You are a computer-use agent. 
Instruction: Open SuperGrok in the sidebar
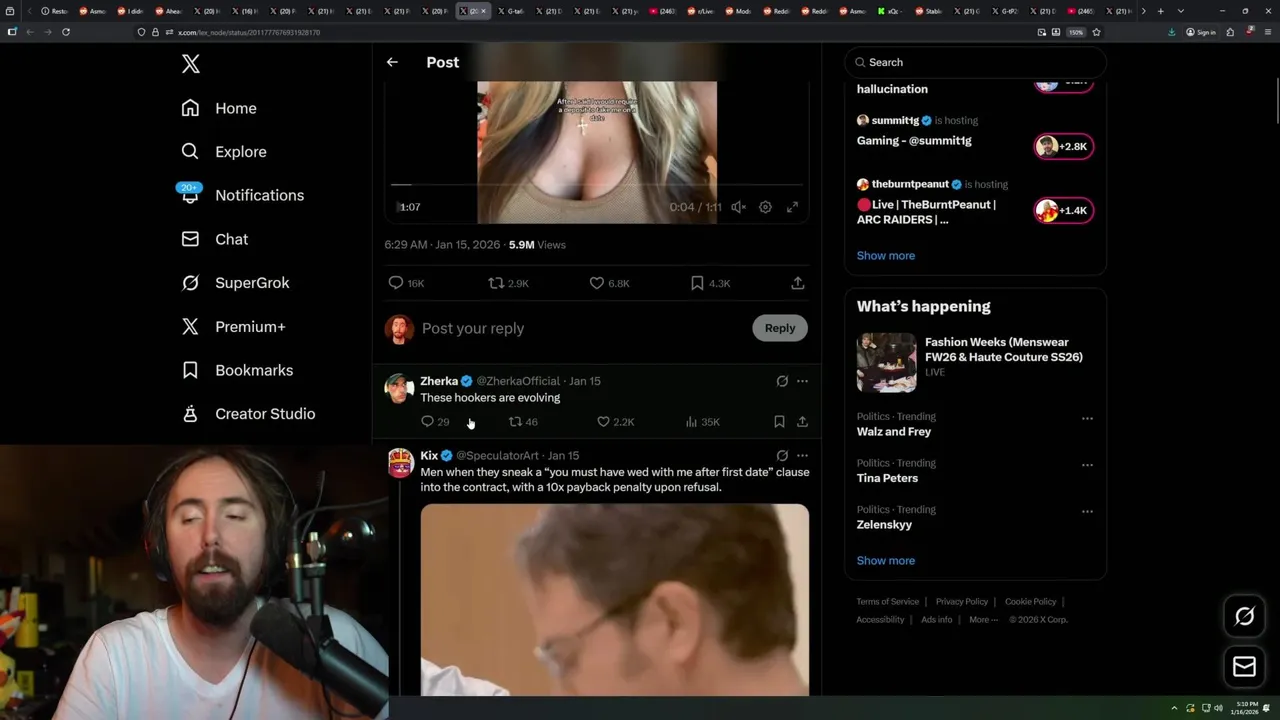(x=235, y=283)
